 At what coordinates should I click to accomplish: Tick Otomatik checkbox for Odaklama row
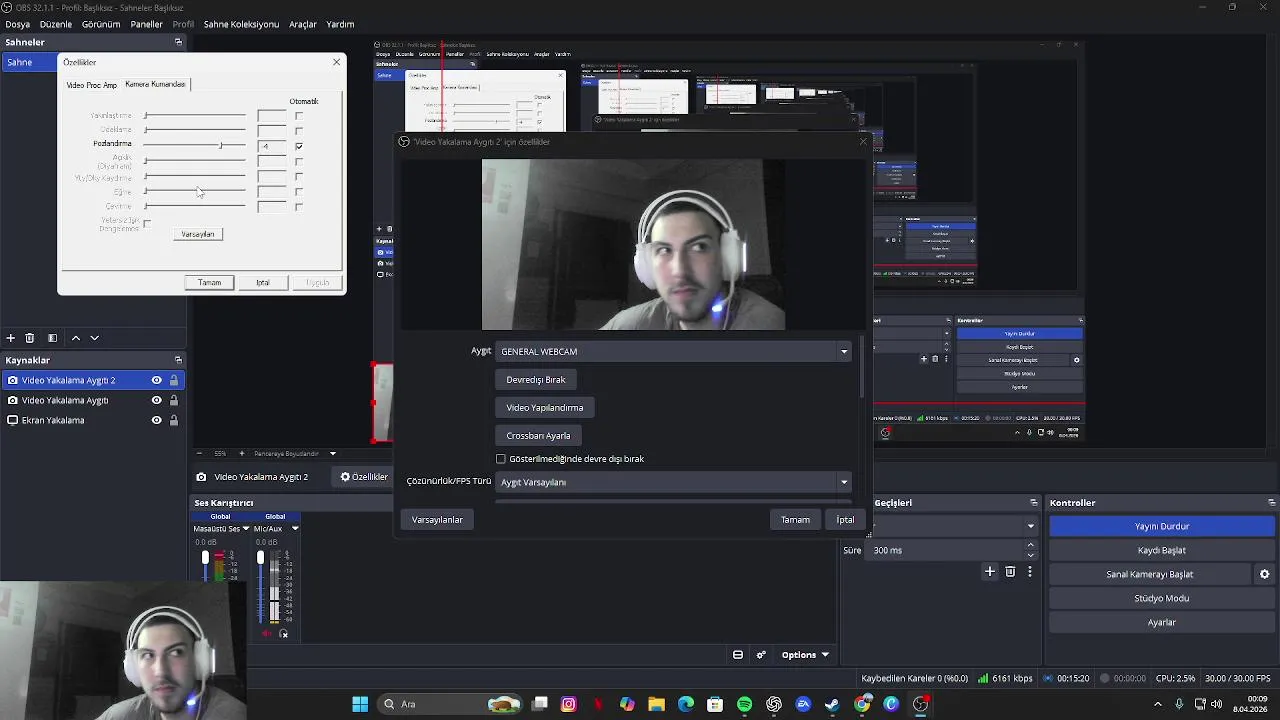pyautogui.click(x=298, y=131)
